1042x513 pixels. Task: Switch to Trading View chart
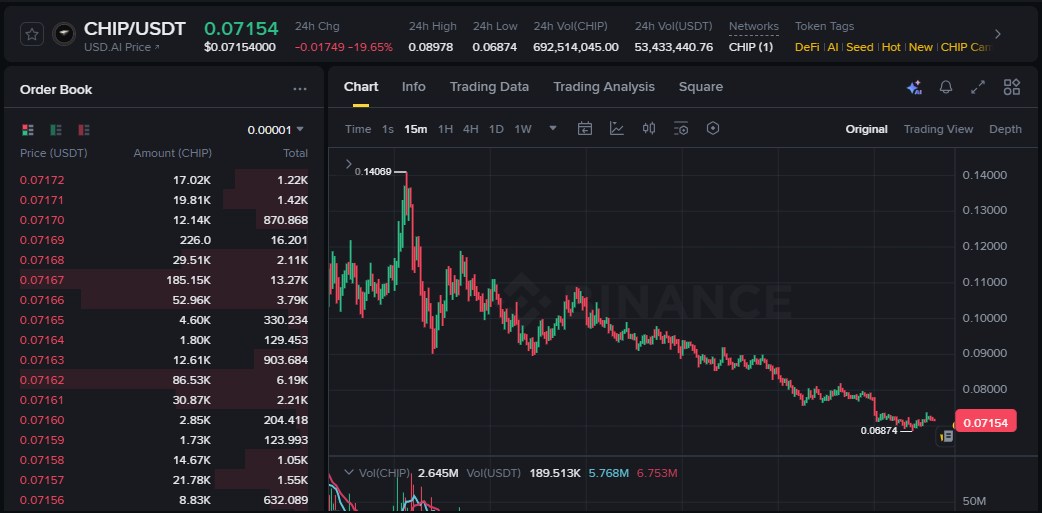click(x=938, y=129)
